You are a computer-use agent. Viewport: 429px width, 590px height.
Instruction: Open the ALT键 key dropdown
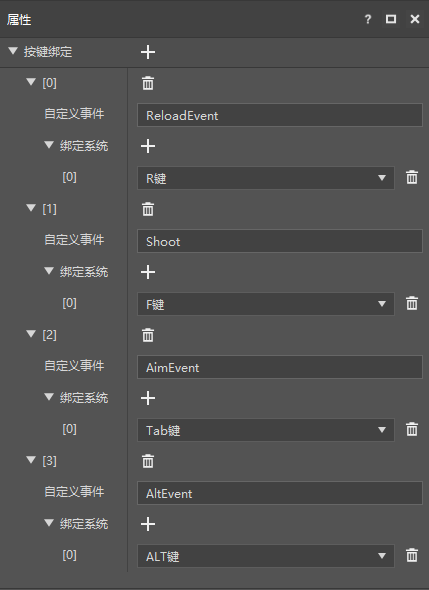[x=266, y=556]
